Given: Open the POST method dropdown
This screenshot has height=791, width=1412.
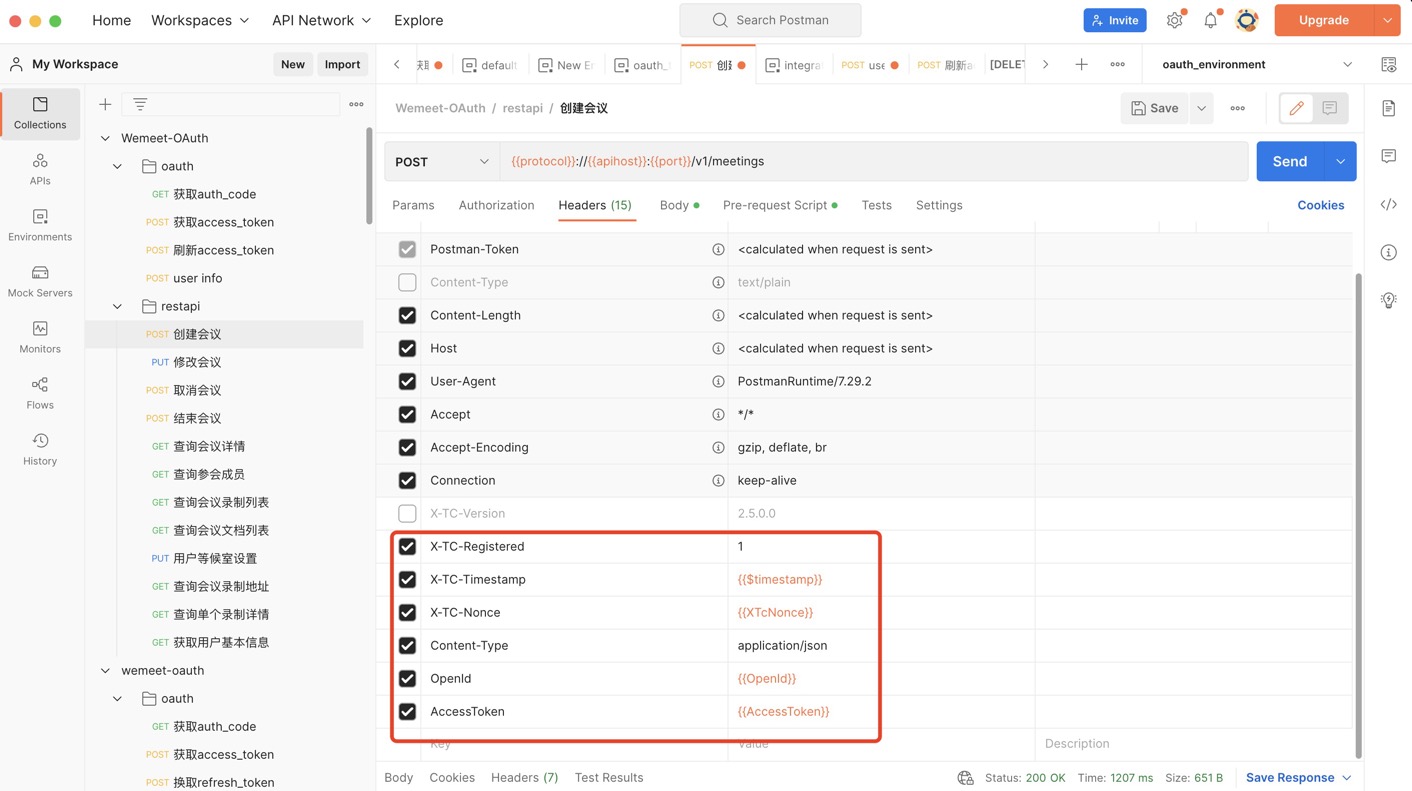Looking at the screenshot, I should pyautogui.click(x=442, y=161).
